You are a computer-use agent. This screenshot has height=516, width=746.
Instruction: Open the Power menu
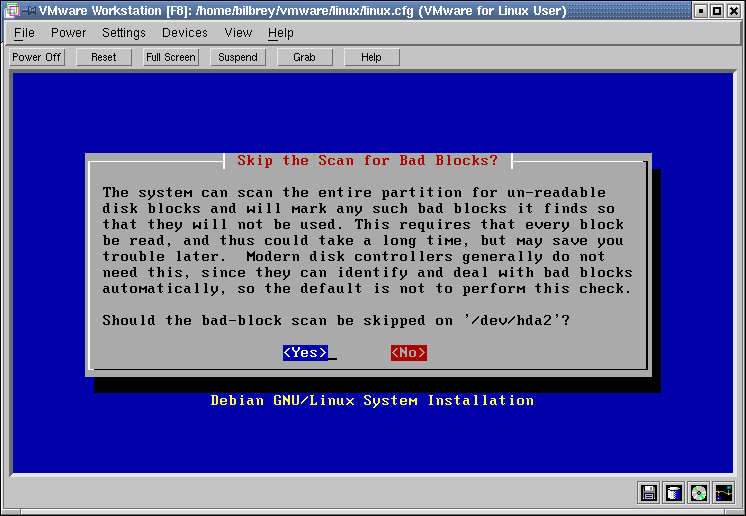(68, 33)
